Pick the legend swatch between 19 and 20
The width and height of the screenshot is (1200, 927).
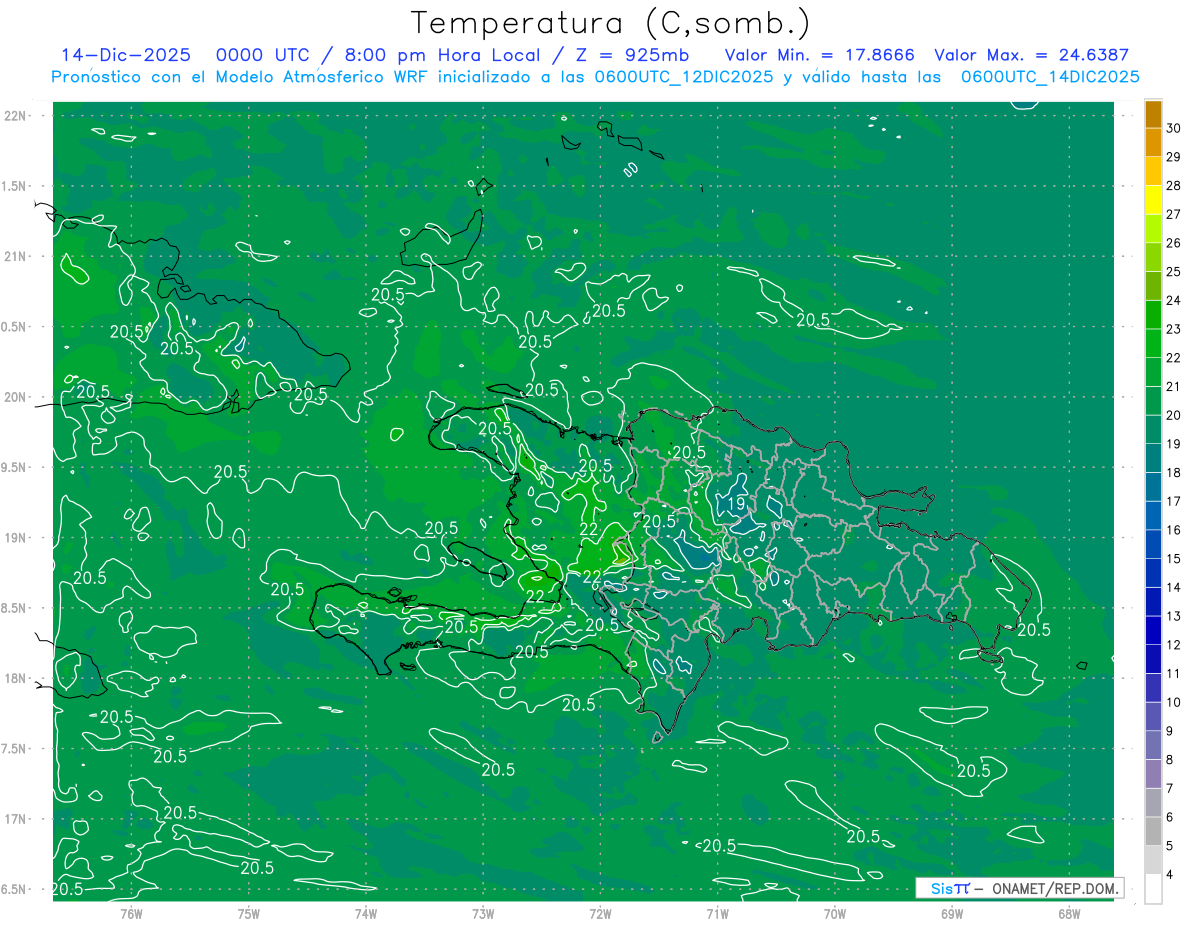point(1154,429)
